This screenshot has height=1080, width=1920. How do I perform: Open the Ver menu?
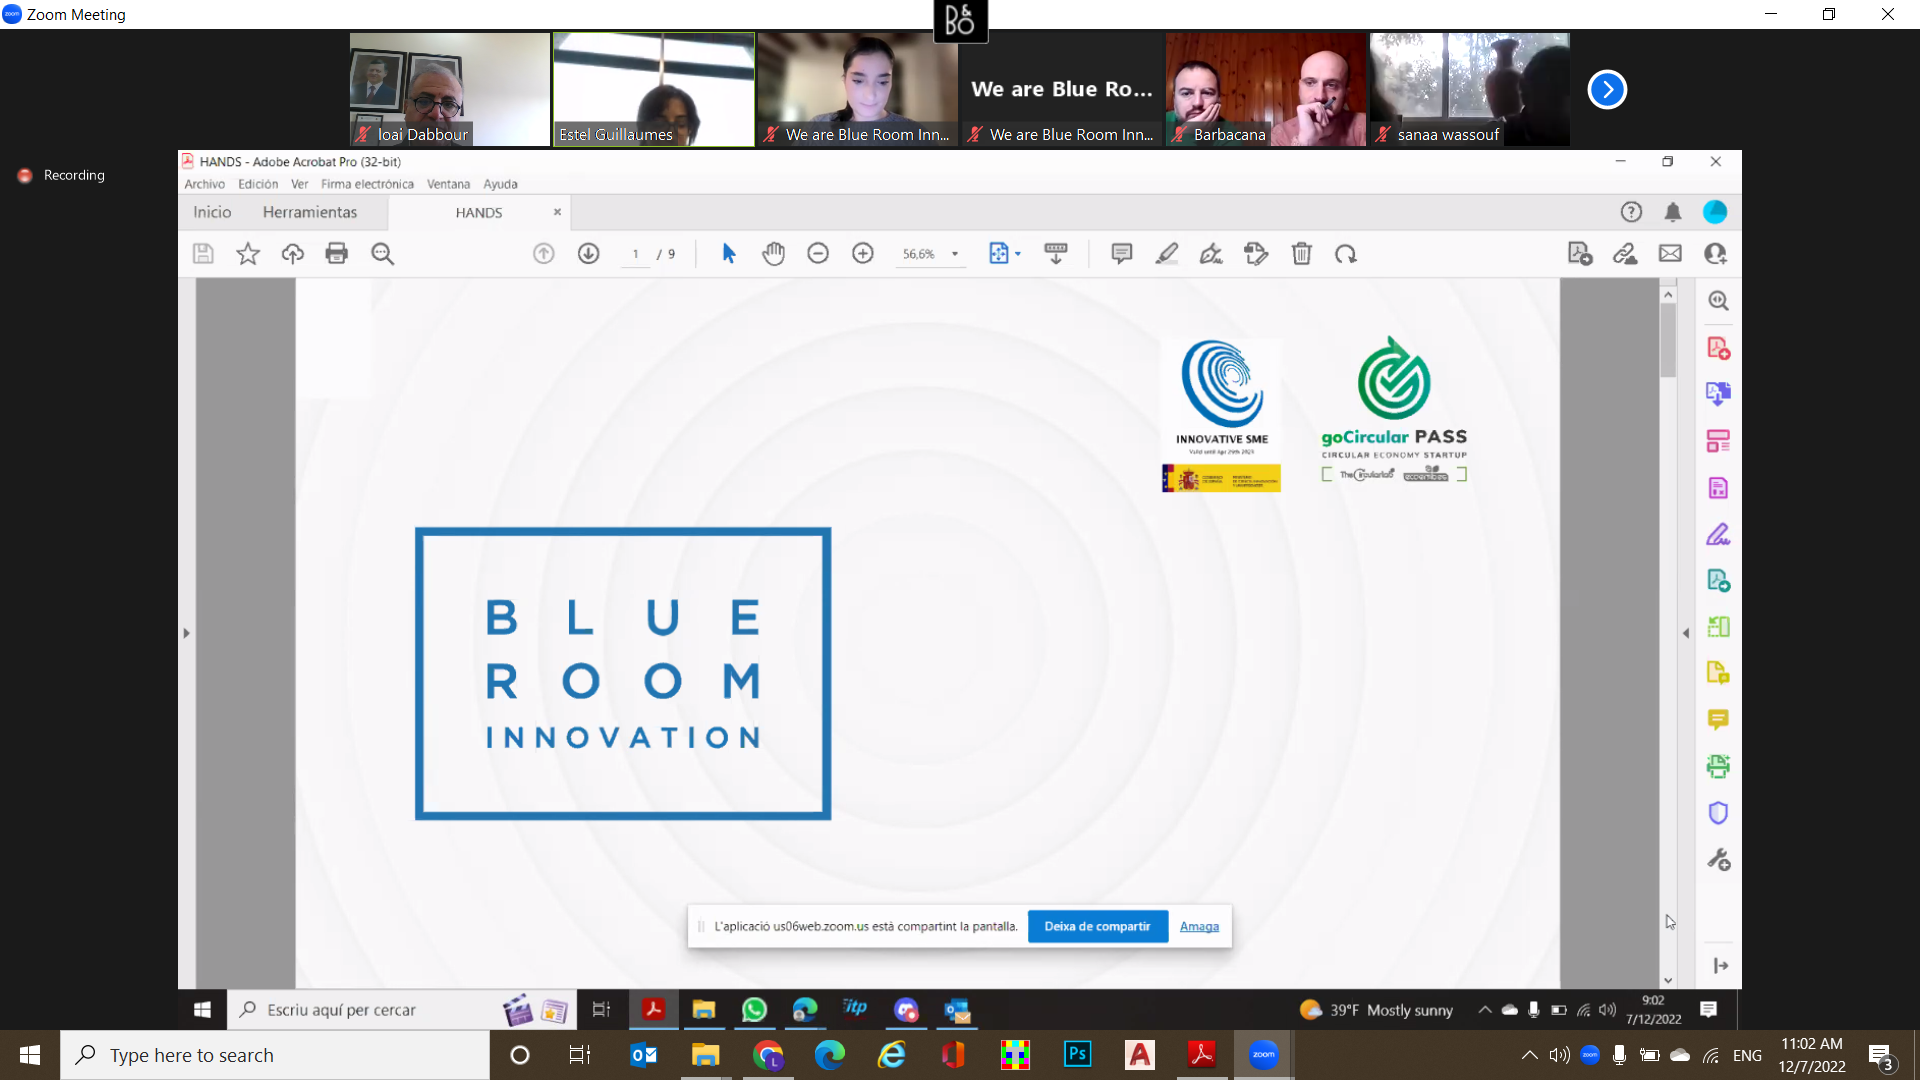click(x=299, y=184)
